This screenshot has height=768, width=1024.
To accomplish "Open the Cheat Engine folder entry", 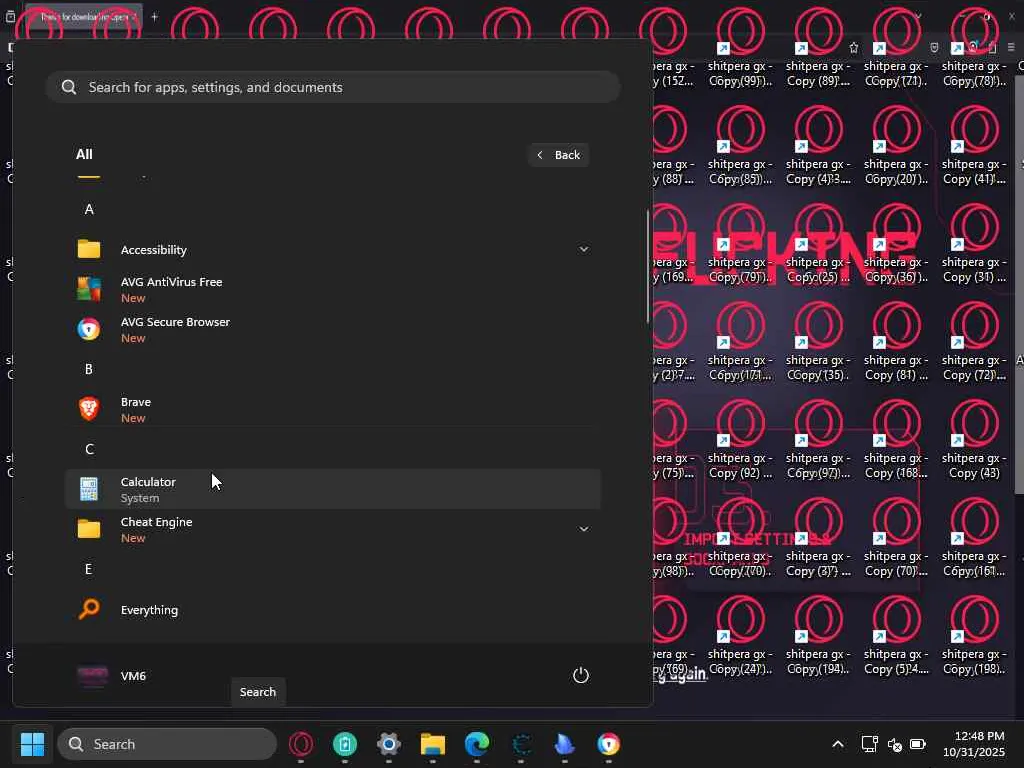I will tap(332, 529).
